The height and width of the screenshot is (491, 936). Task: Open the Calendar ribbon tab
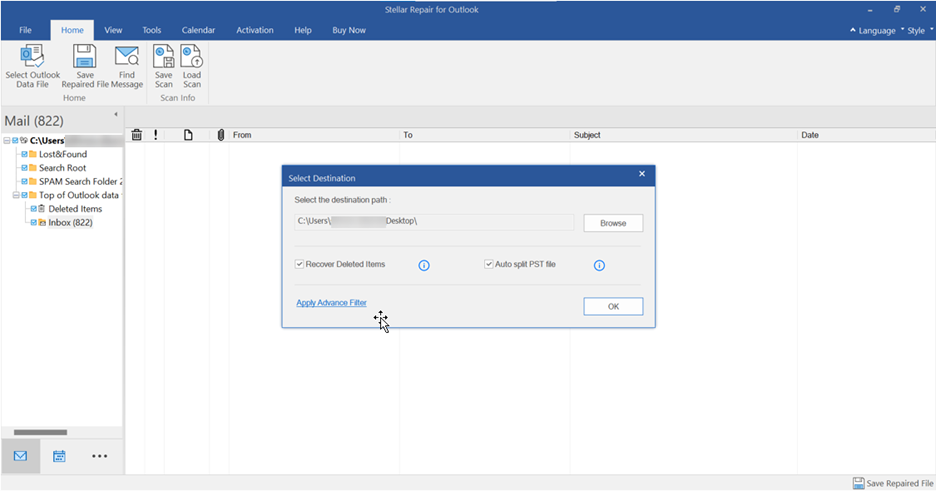tap(198, 30)
